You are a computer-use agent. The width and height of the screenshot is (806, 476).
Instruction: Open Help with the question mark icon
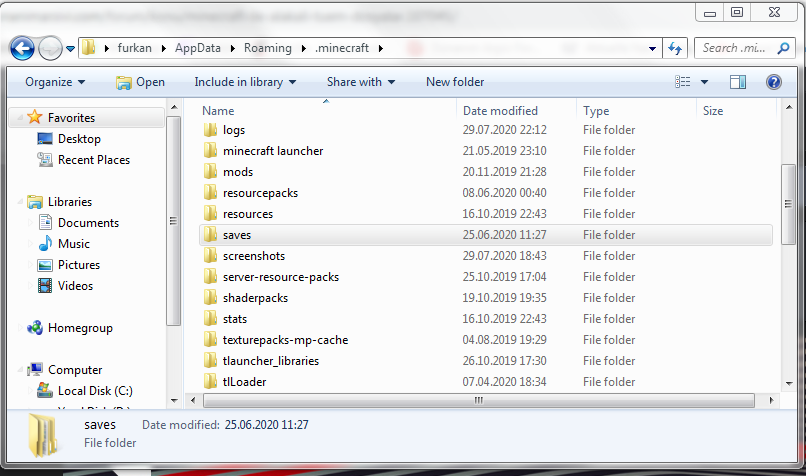[x=773, y=82]
